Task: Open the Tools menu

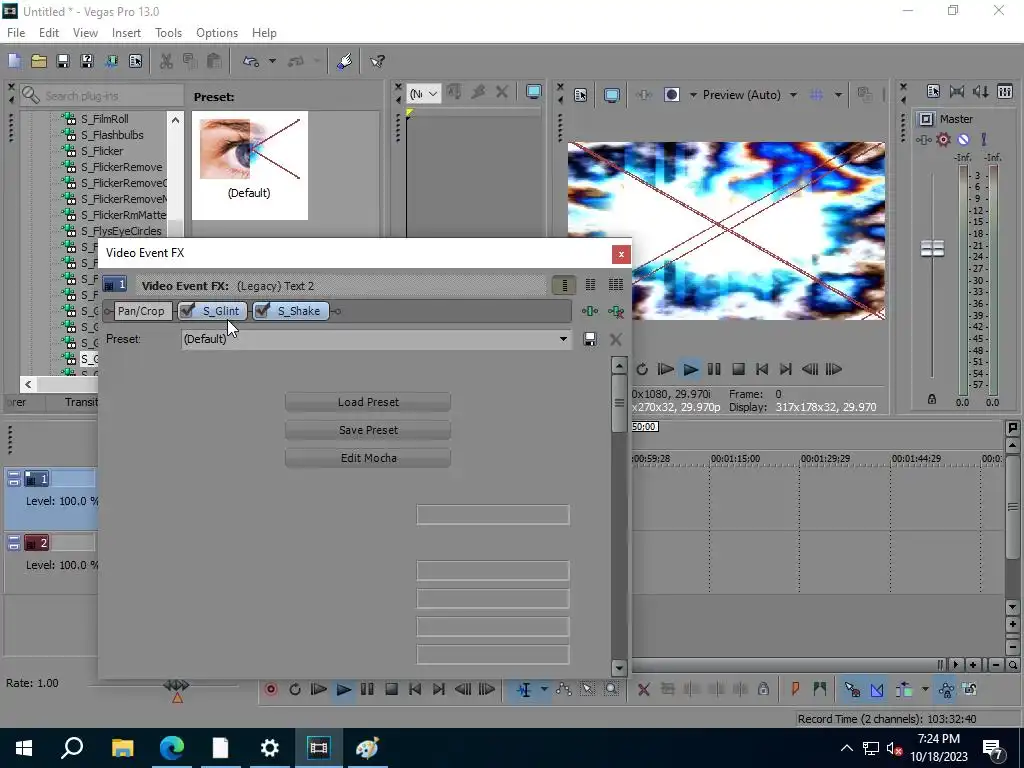Action: tap(168, 33)
